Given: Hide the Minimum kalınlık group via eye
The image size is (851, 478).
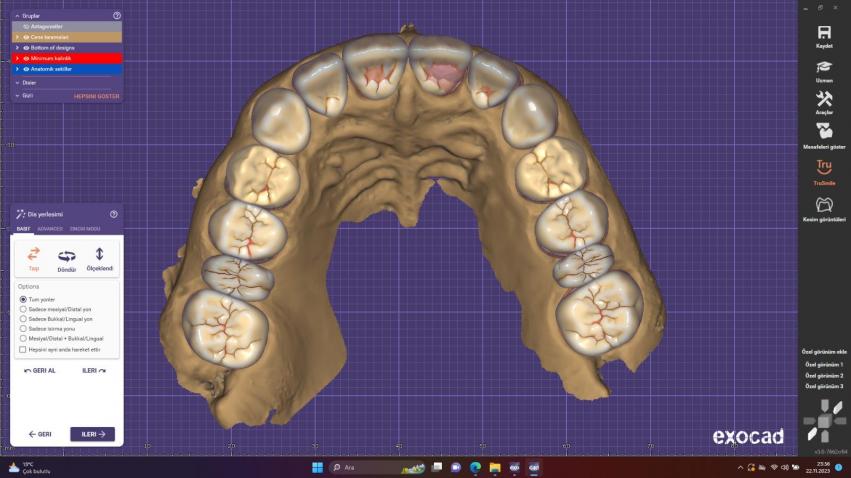Looking at the screenshot, I should (x=25, y=58).
